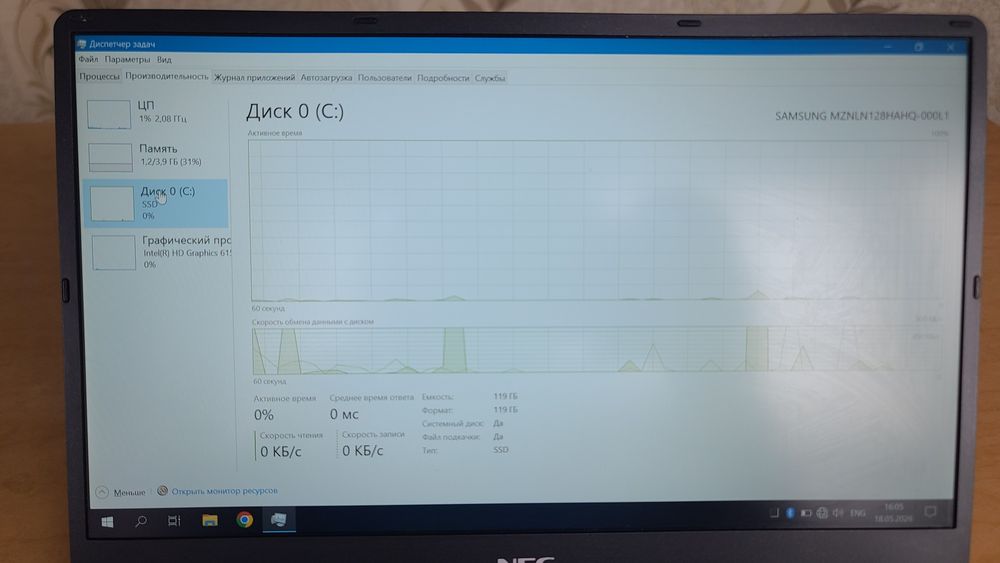Click the taskbar clock and date
Screen dimensions: 1000x563
click(x=893, y=513)
